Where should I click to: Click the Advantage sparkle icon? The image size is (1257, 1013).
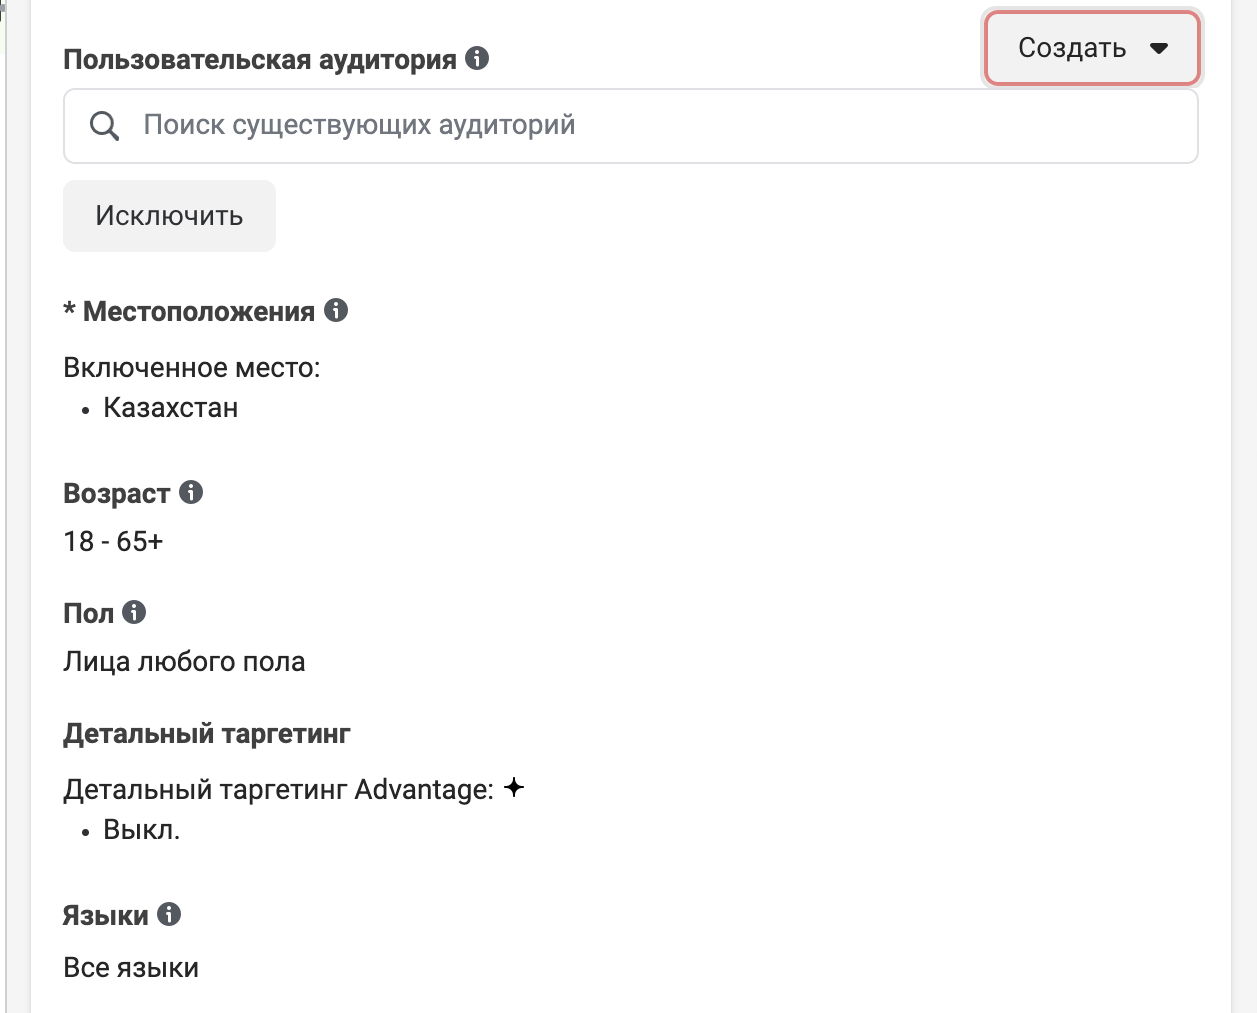514,788
